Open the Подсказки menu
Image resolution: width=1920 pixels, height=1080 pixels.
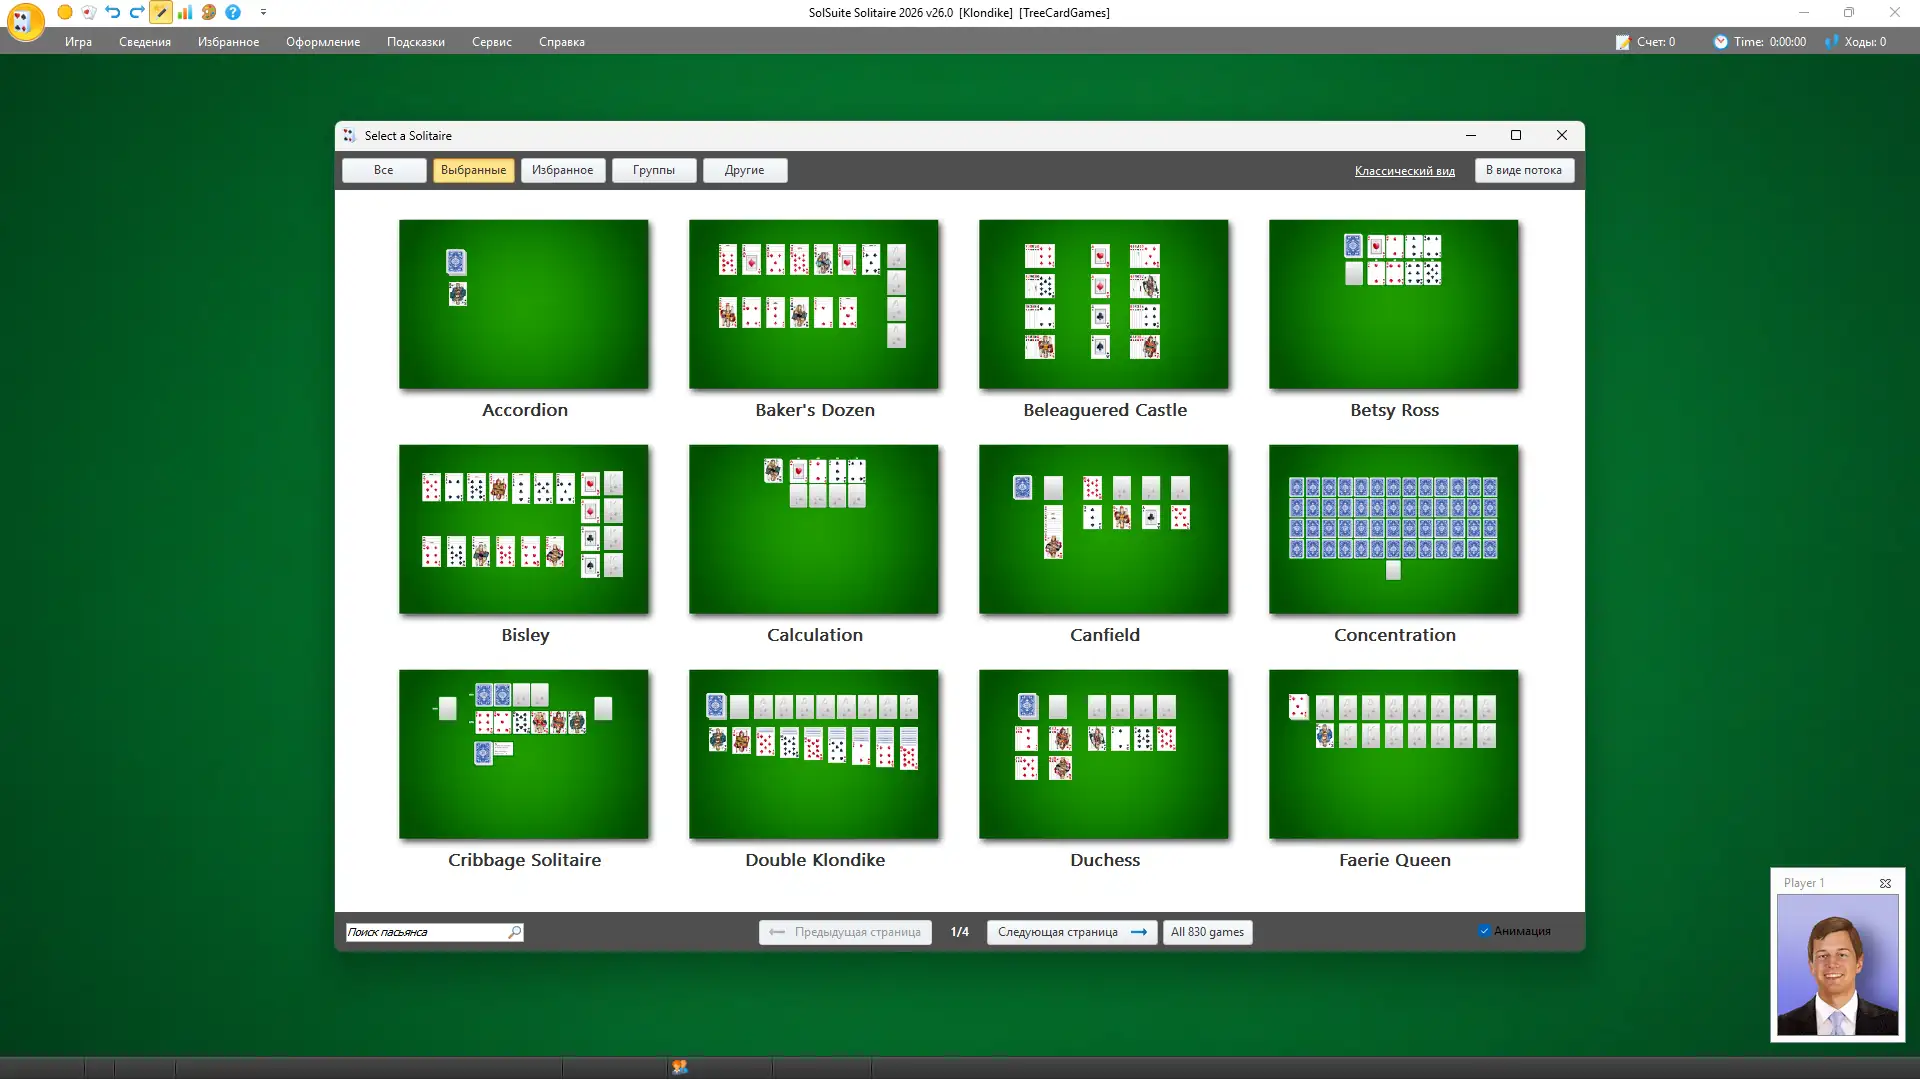coord(415,42)
